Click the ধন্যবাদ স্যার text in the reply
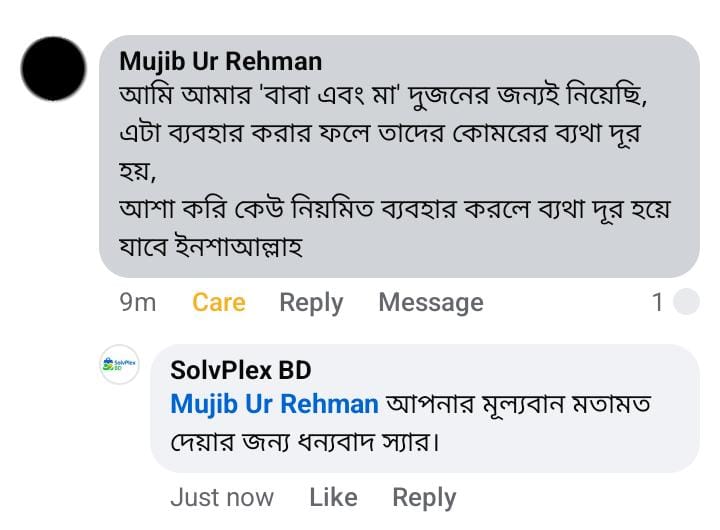 coord(369,440)
